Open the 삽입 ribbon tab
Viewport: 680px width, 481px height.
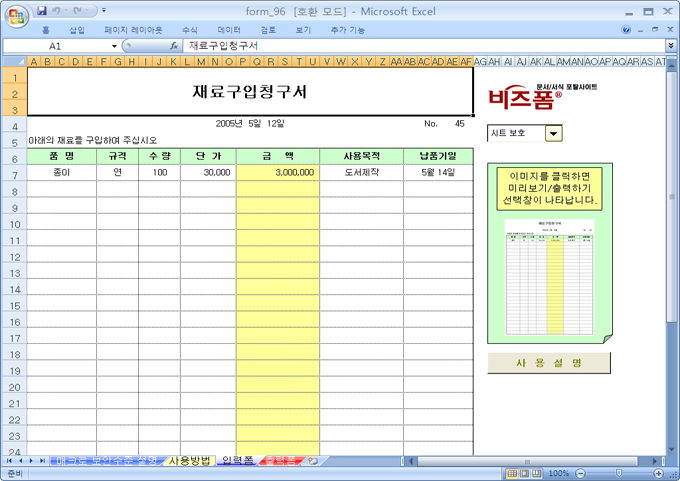[x=77, y=30]
